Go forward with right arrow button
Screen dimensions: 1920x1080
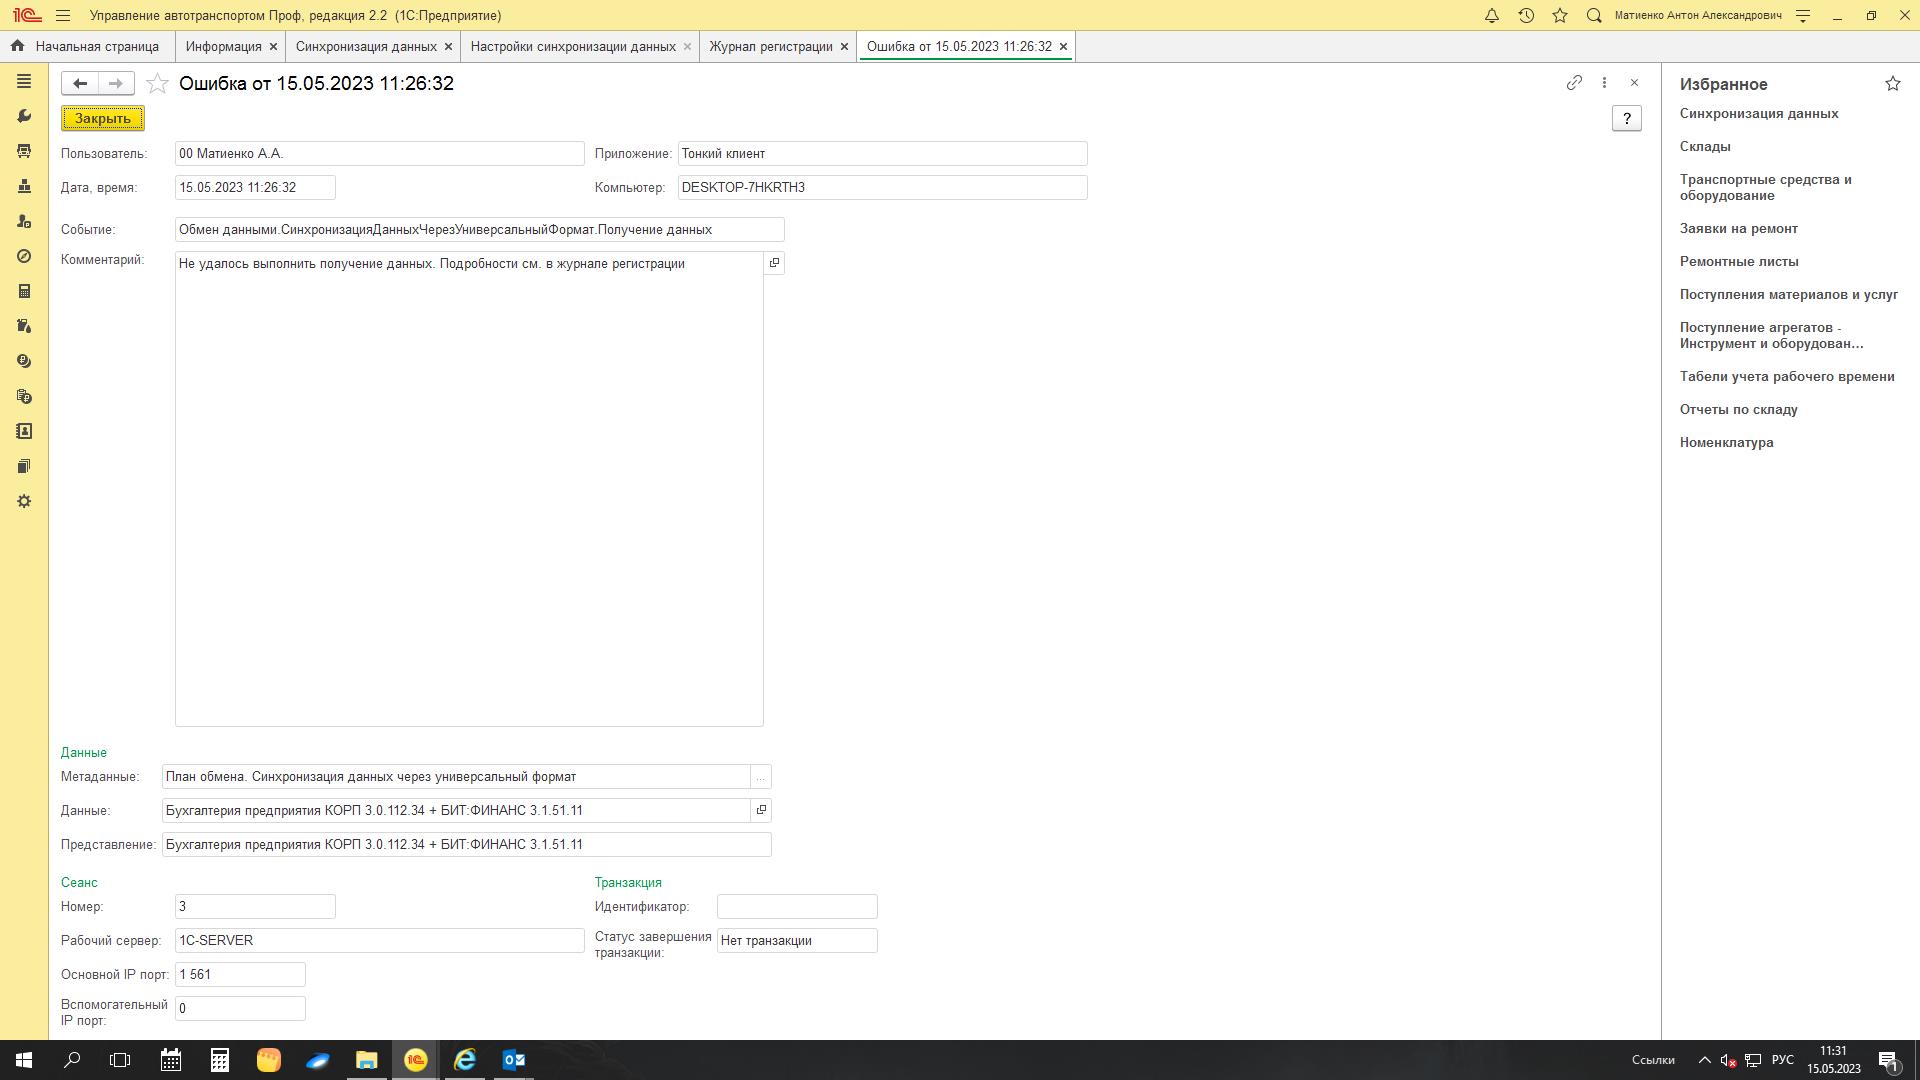click(x=116, y=84)
